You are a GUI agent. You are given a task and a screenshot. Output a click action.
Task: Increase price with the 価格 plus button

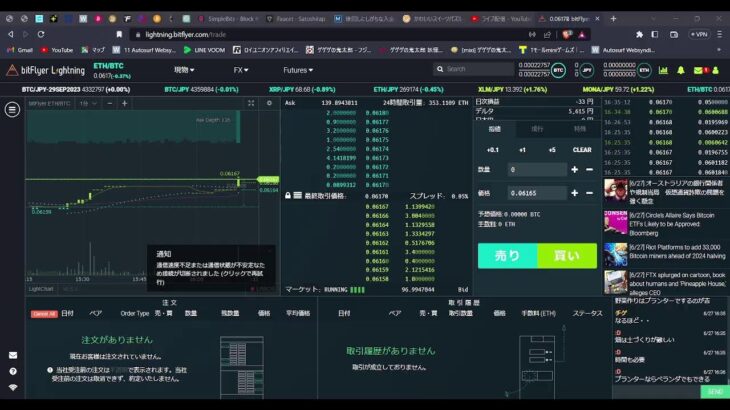pos(575,193)
